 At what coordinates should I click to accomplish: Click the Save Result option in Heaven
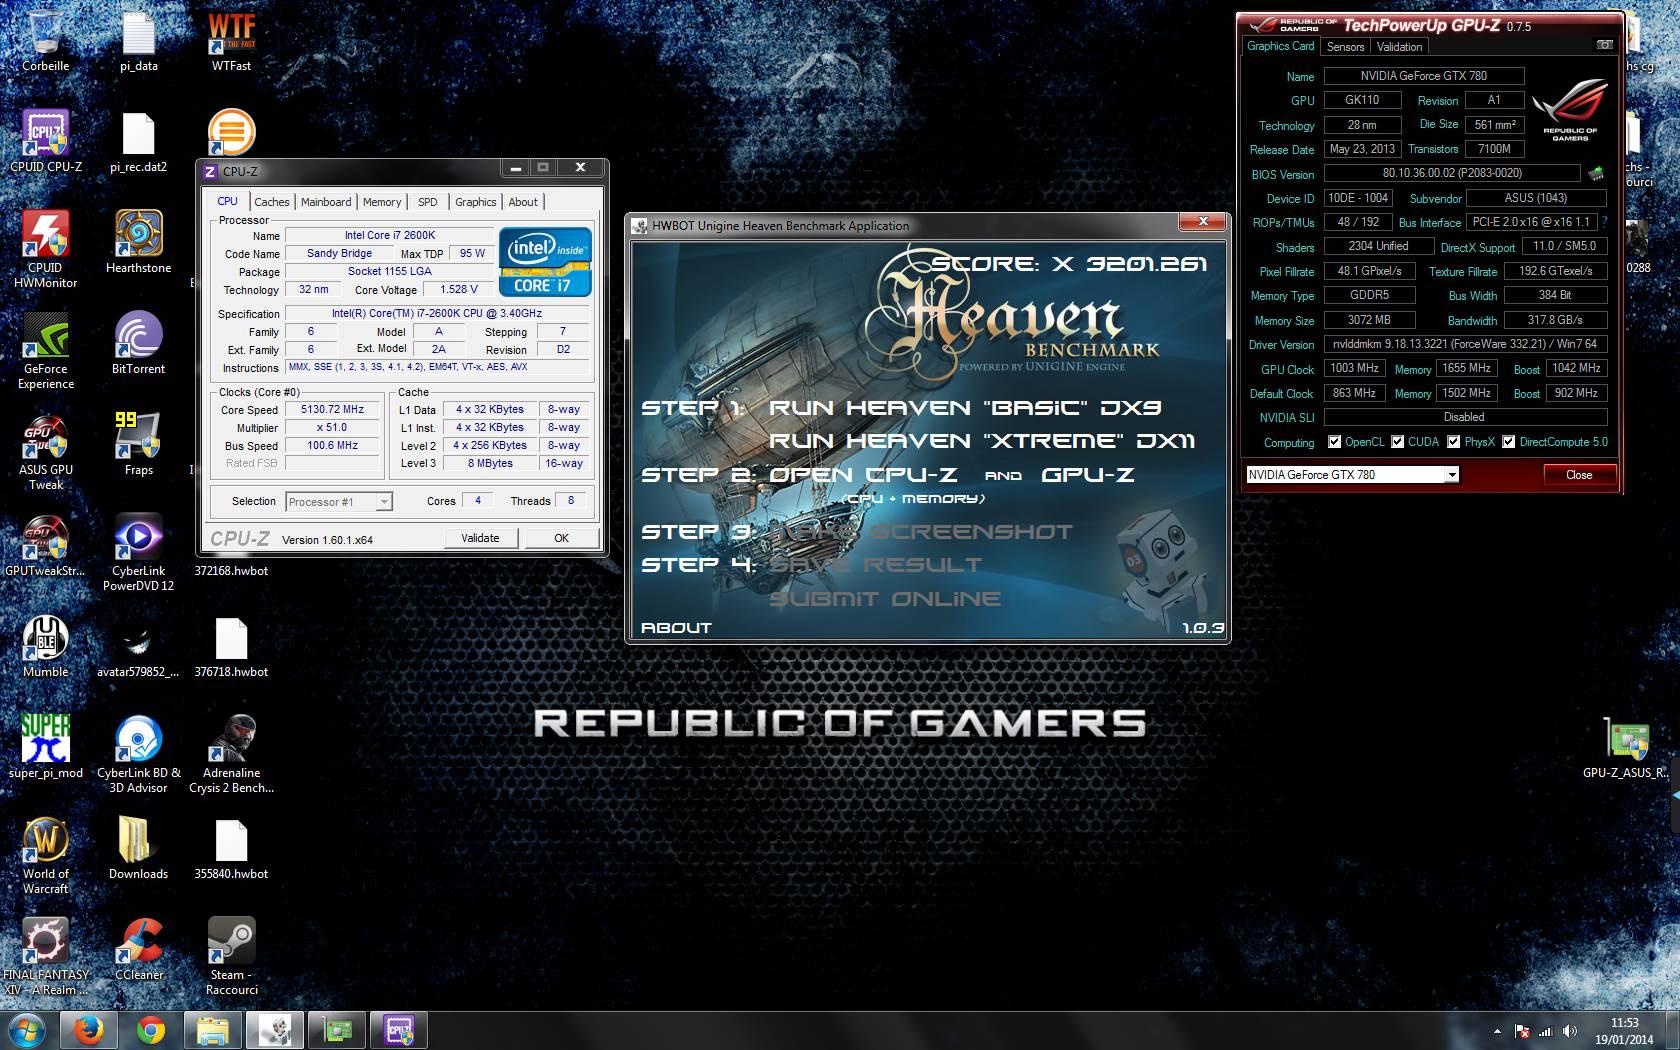pyautogui.click(x=876, y=565)
